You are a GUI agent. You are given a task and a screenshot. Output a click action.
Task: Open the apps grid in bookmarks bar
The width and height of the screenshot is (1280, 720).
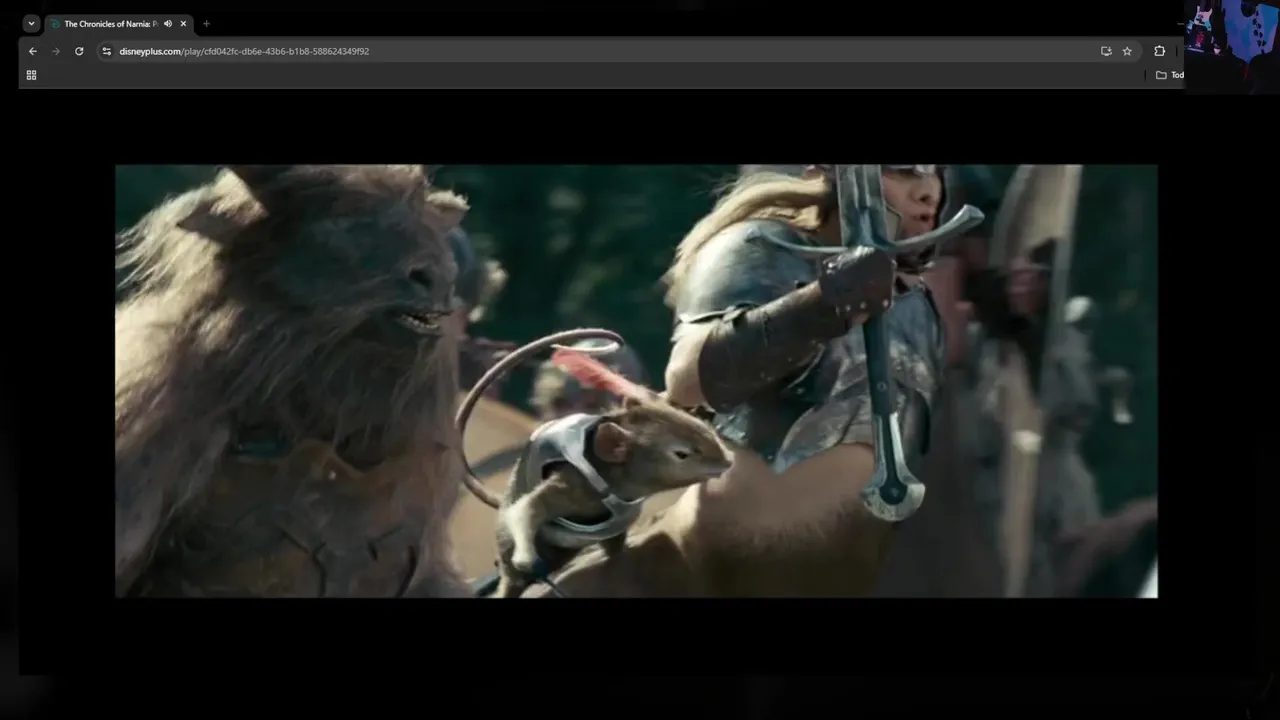pyautogui.click(x=31, y=75)
